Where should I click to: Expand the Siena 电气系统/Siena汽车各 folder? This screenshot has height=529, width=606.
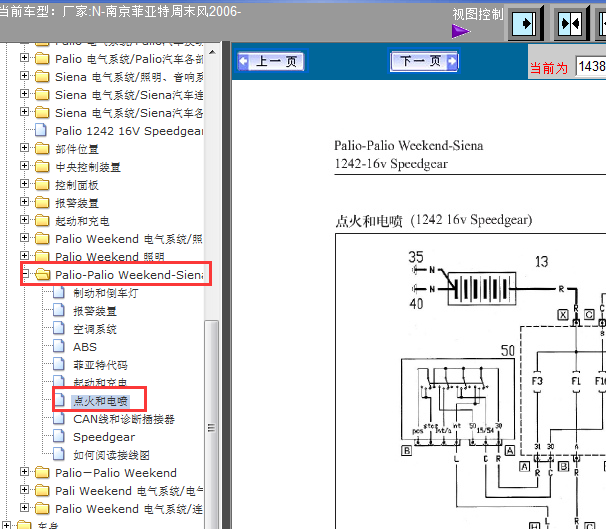[24, 112]
